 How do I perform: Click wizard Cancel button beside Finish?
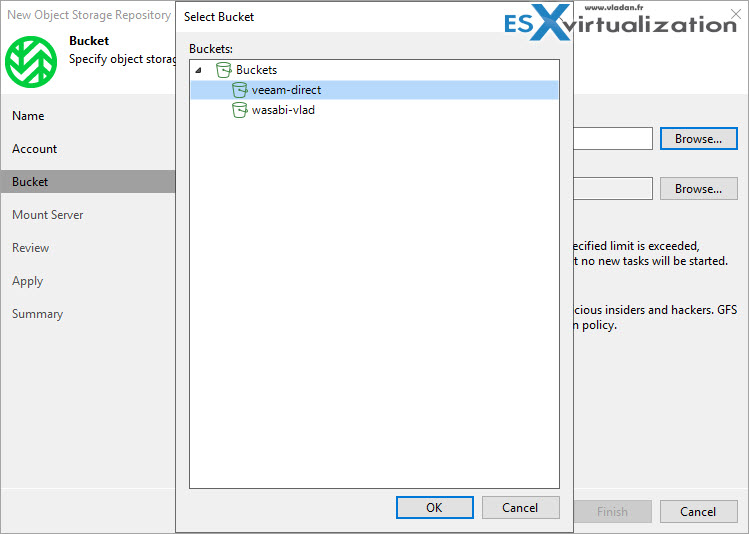pyautogui.click(x=698, y=512)
